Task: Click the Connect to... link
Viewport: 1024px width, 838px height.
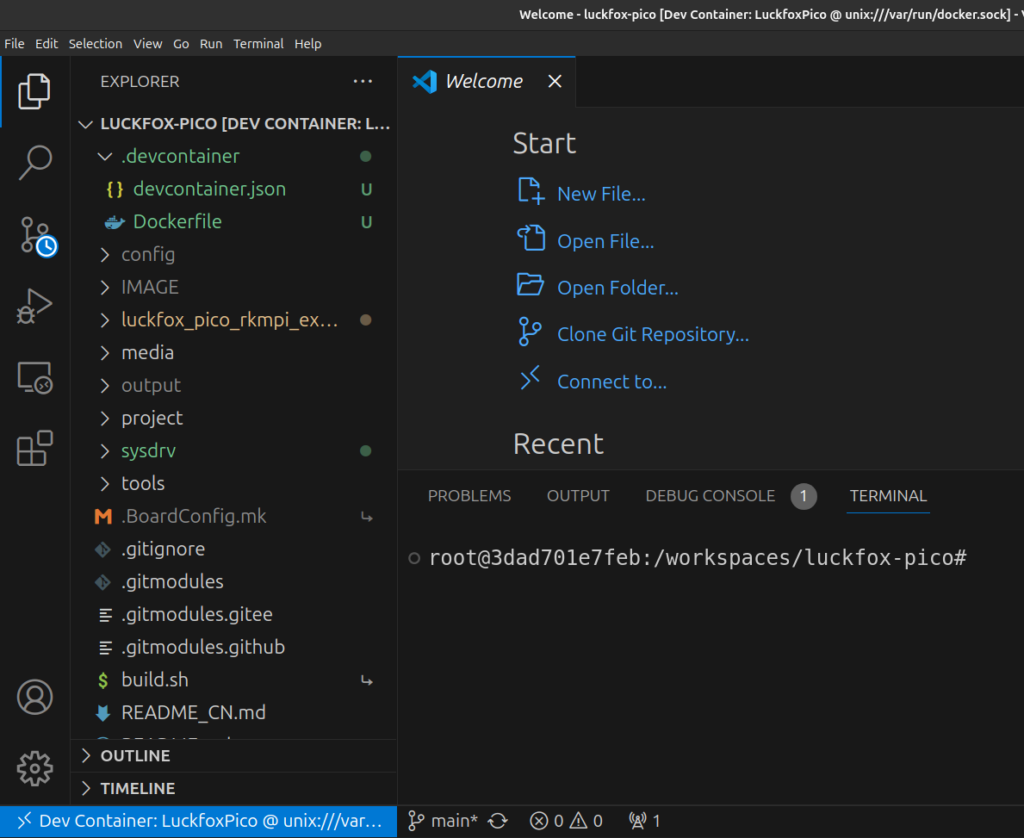Action: click(612, 381)
